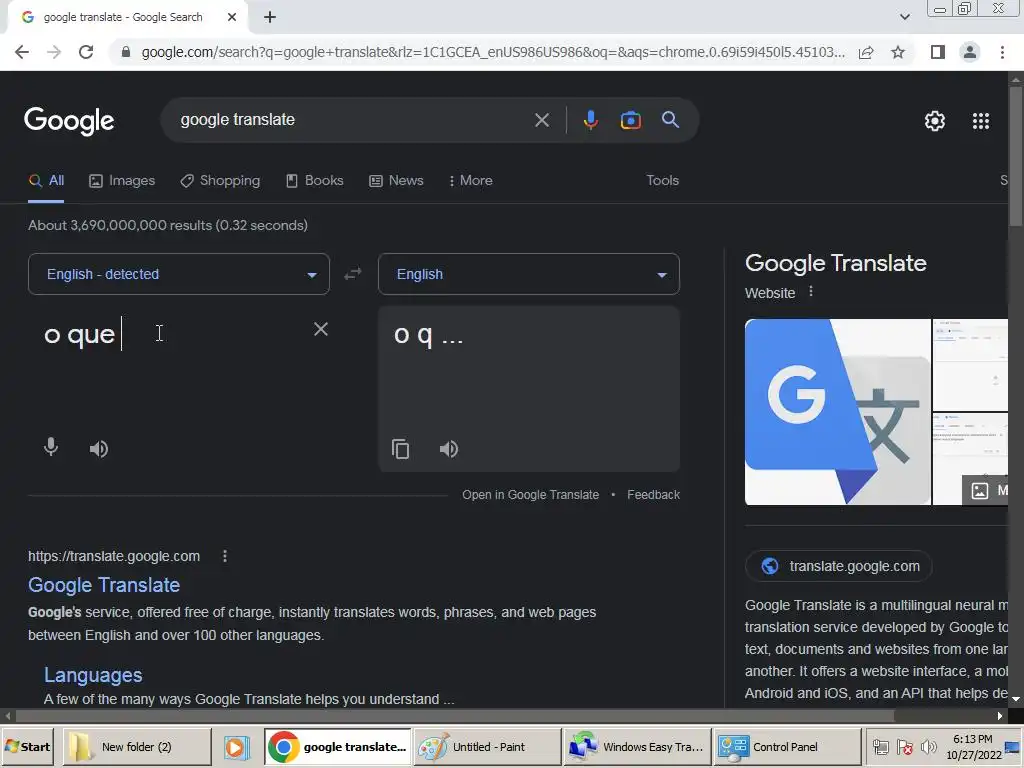Open search Tools options
Image resolution: width=1024 pixels, height=768 pixels.
click(x=662, y=180)
